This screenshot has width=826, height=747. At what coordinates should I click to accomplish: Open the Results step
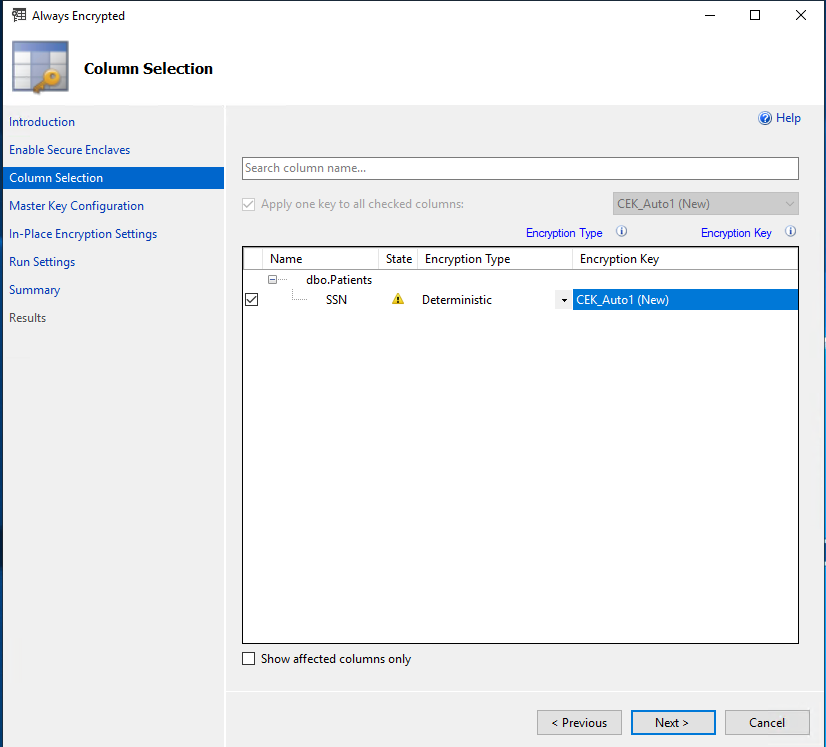click(27, 318)
